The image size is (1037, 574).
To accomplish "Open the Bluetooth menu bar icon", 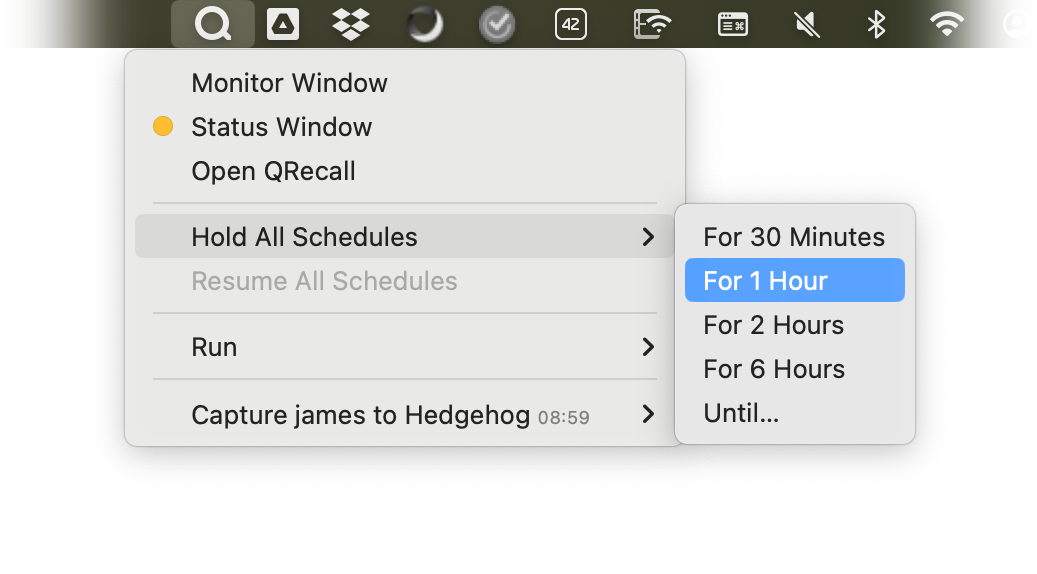I will (x=876, y=25).
